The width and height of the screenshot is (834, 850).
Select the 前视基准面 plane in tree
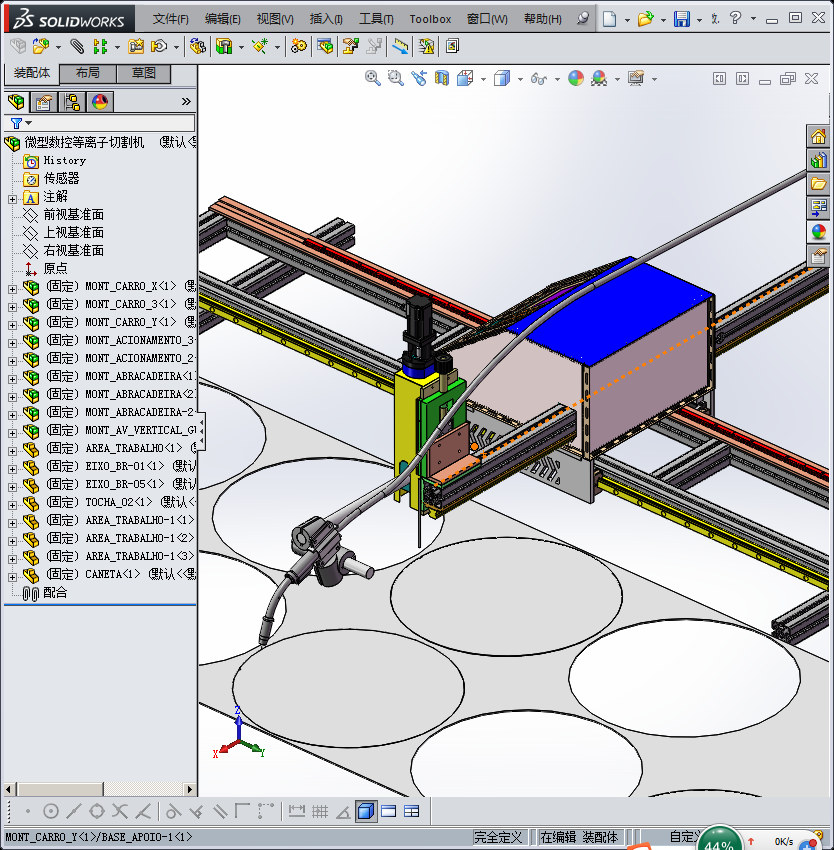(x=73, y=215)
